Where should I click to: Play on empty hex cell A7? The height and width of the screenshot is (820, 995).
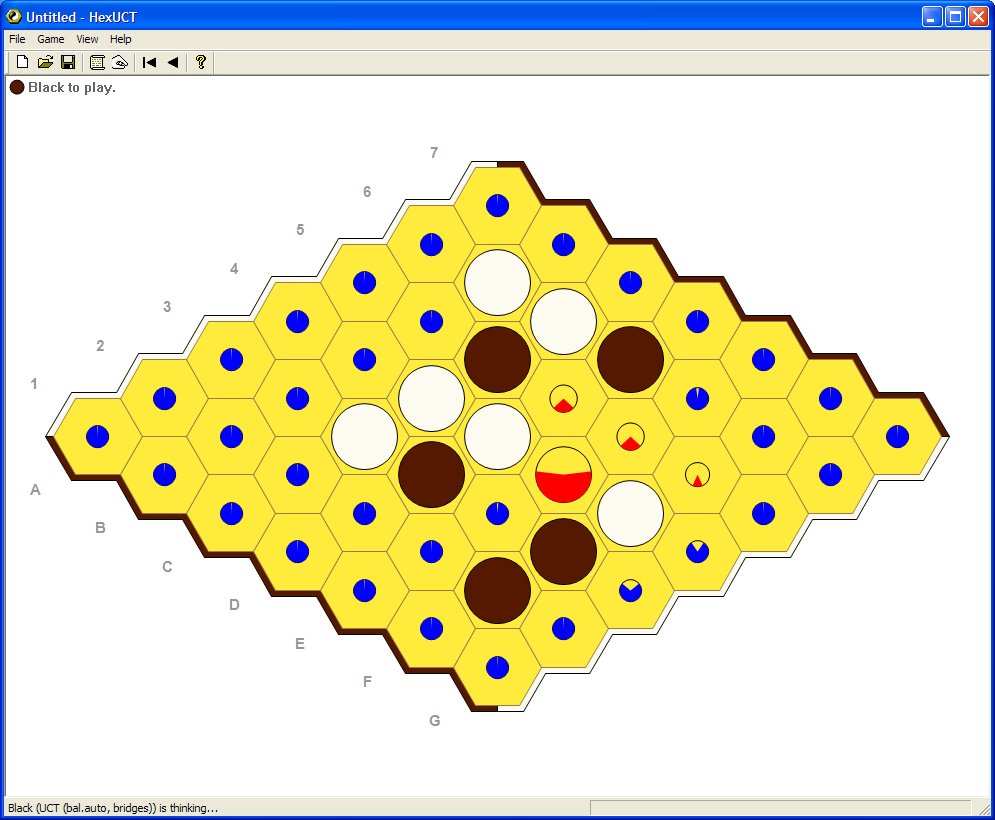497,205
